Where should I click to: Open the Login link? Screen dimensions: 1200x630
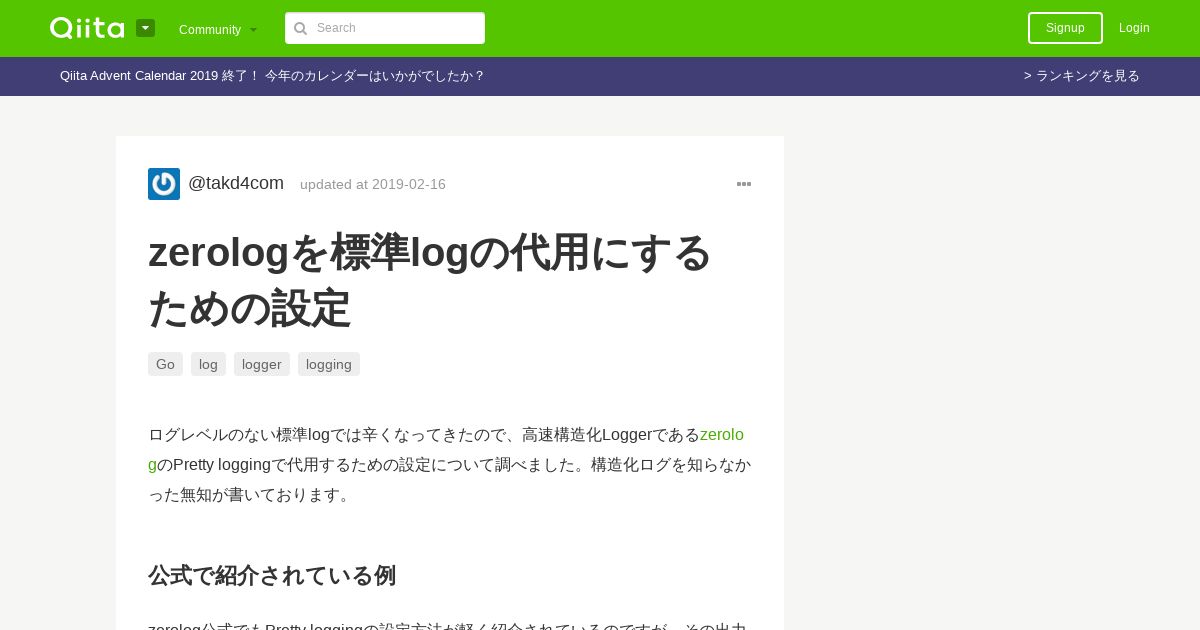click(1134, 28)
